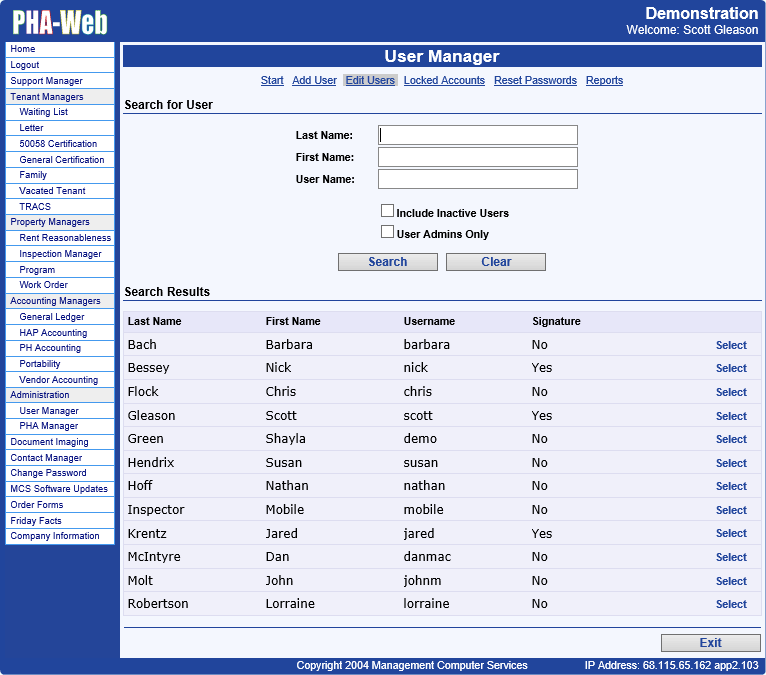Open Friday Facts in sidebar
This screenshot has height=675, width=766.
pos(60,521)
